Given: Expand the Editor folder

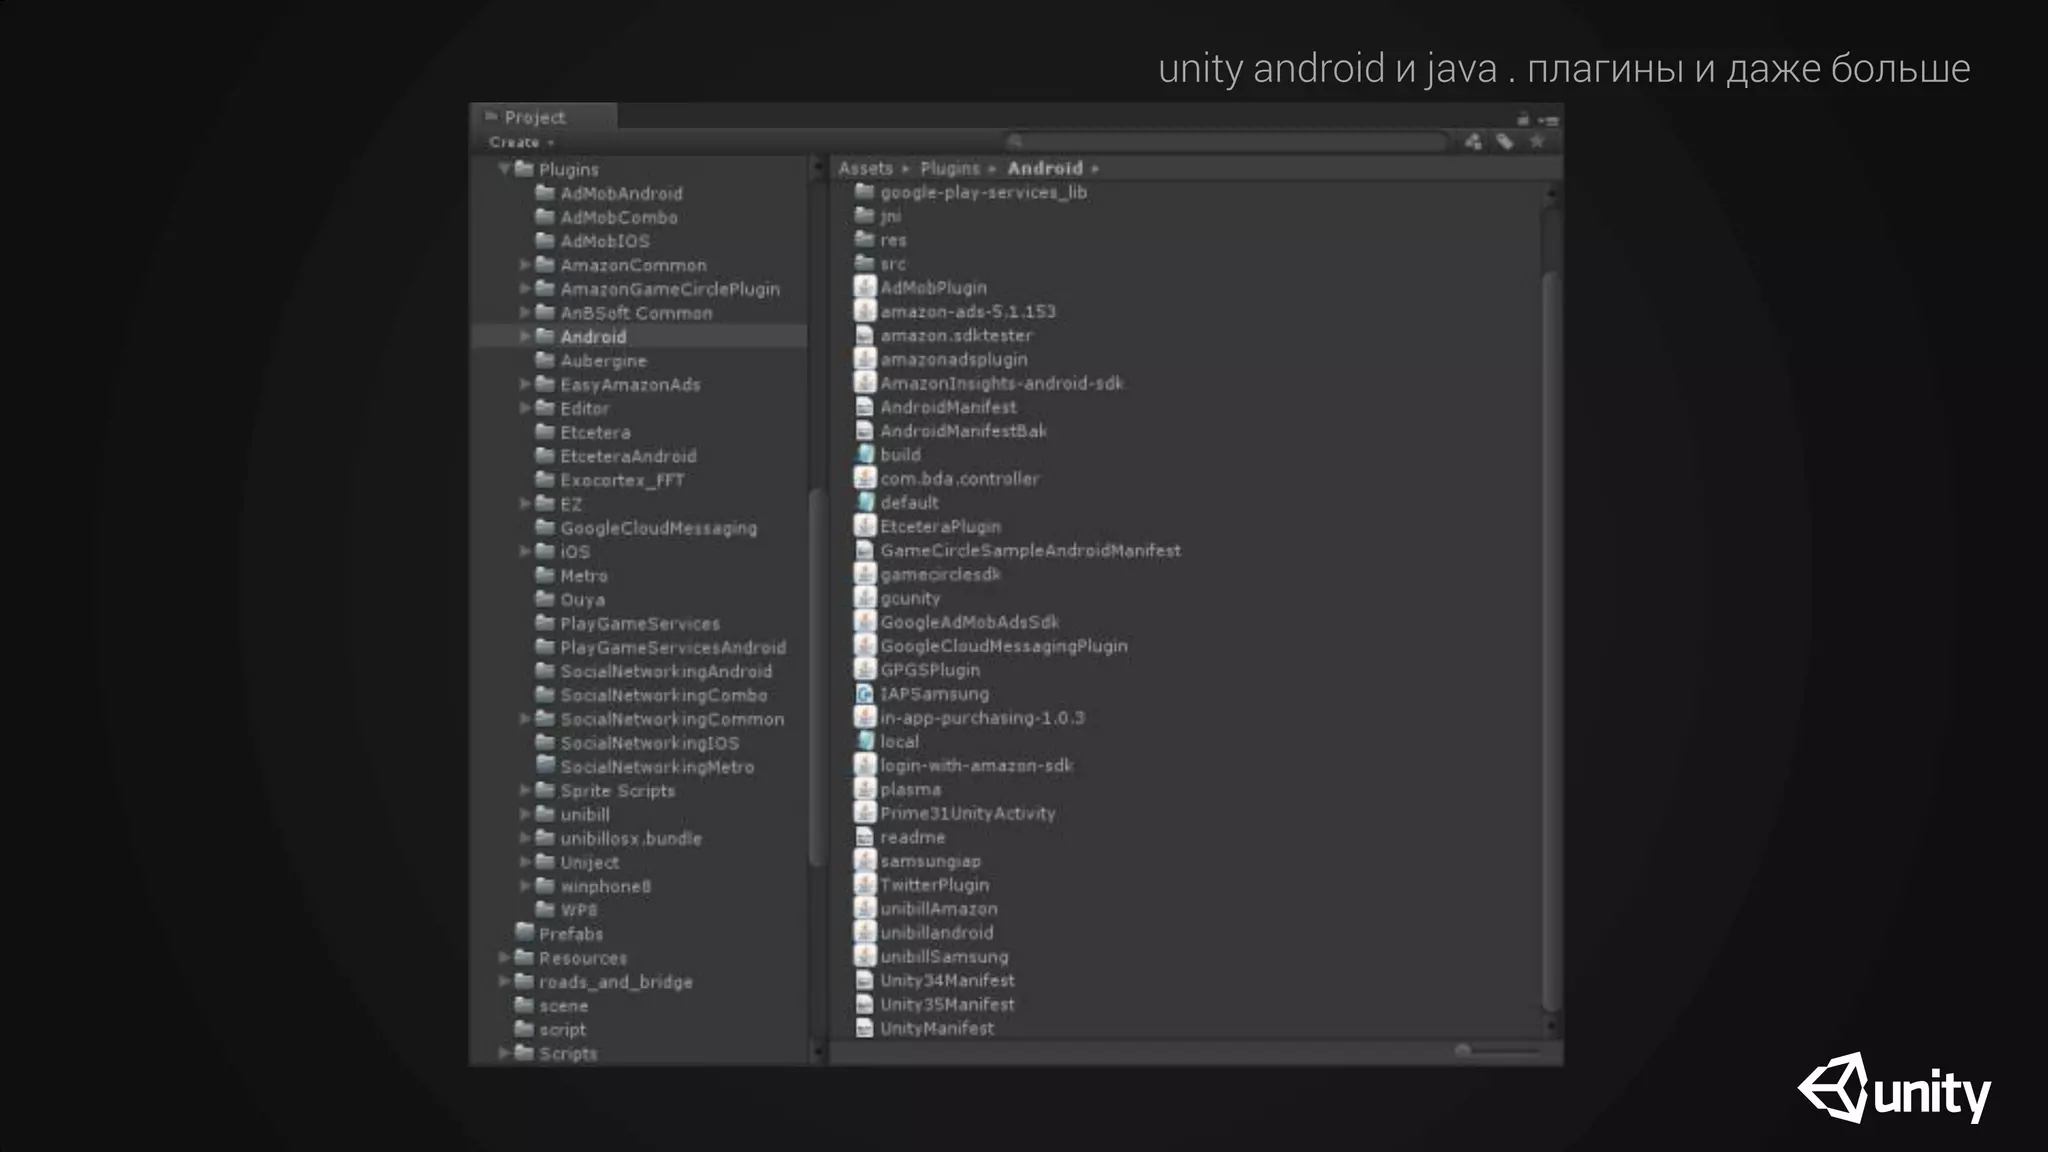Looking at the screenshot, I should 525,408.
